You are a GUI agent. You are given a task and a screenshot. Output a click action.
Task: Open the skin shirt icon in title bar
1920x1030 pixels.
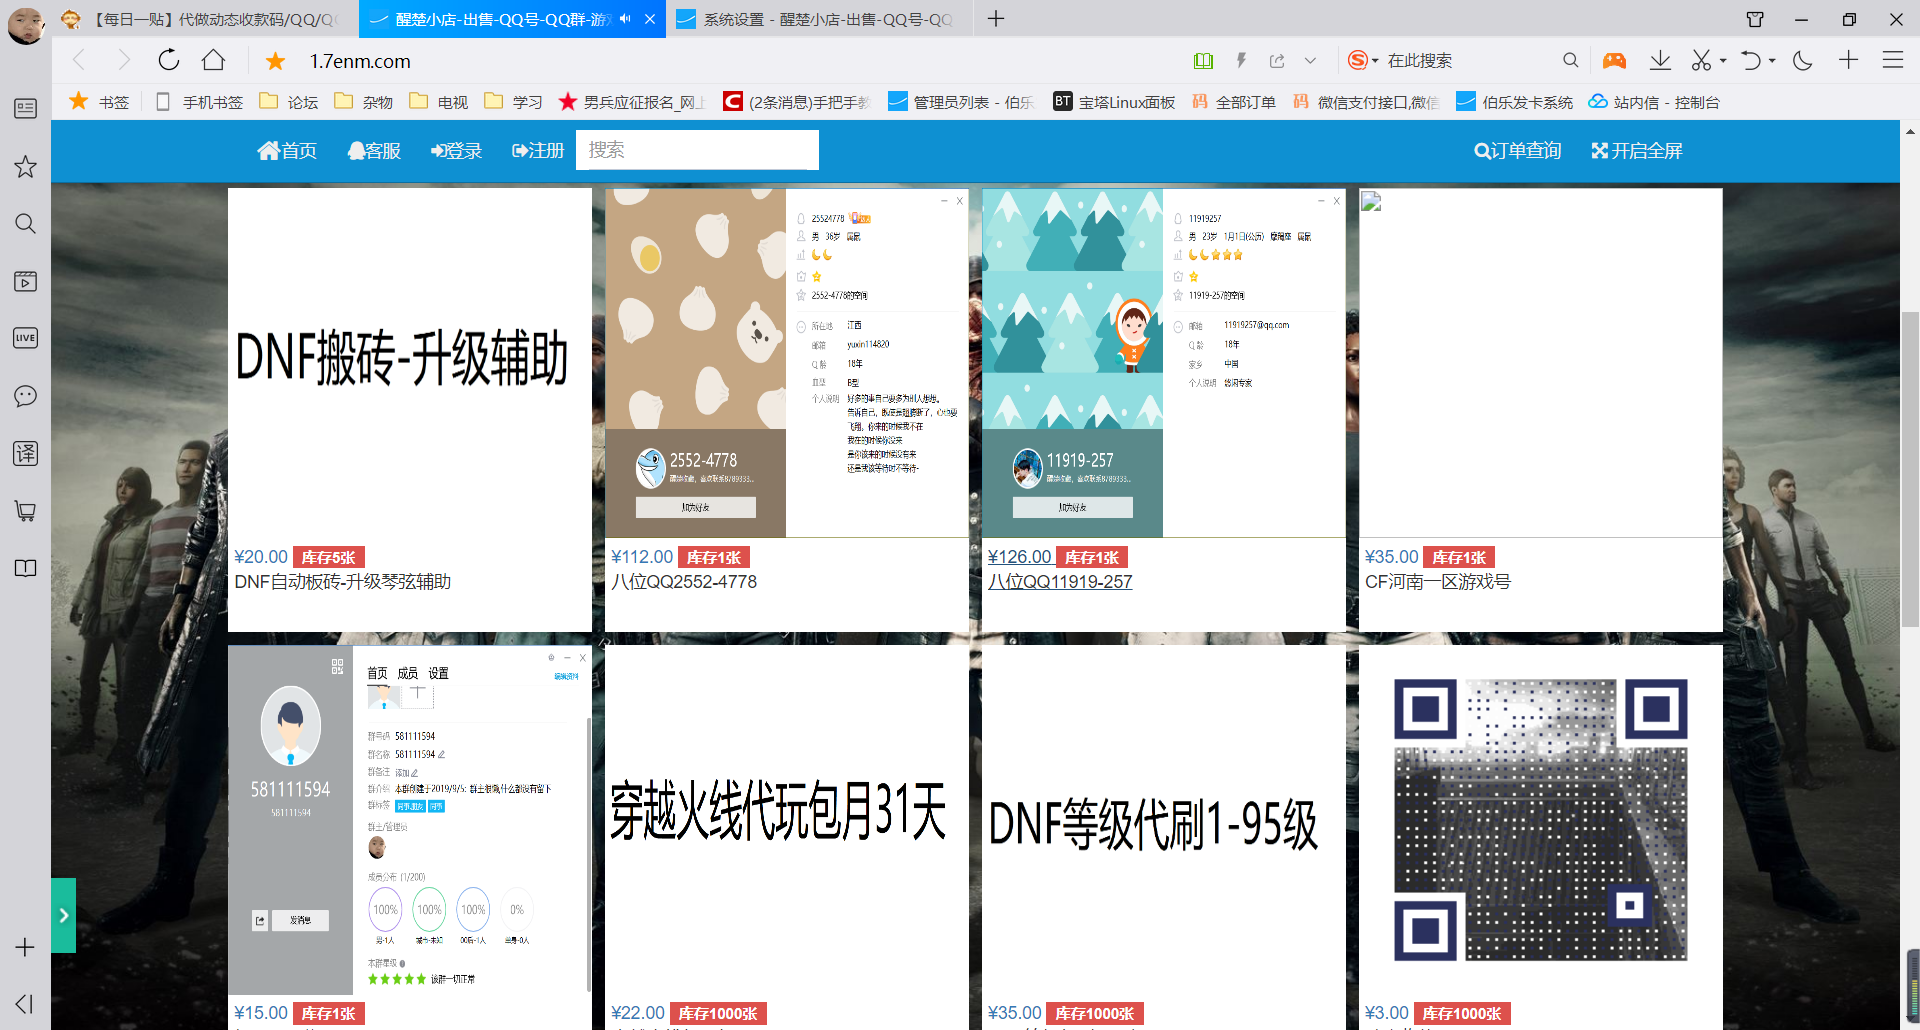pyautogui.click(x=1755, y=19)
